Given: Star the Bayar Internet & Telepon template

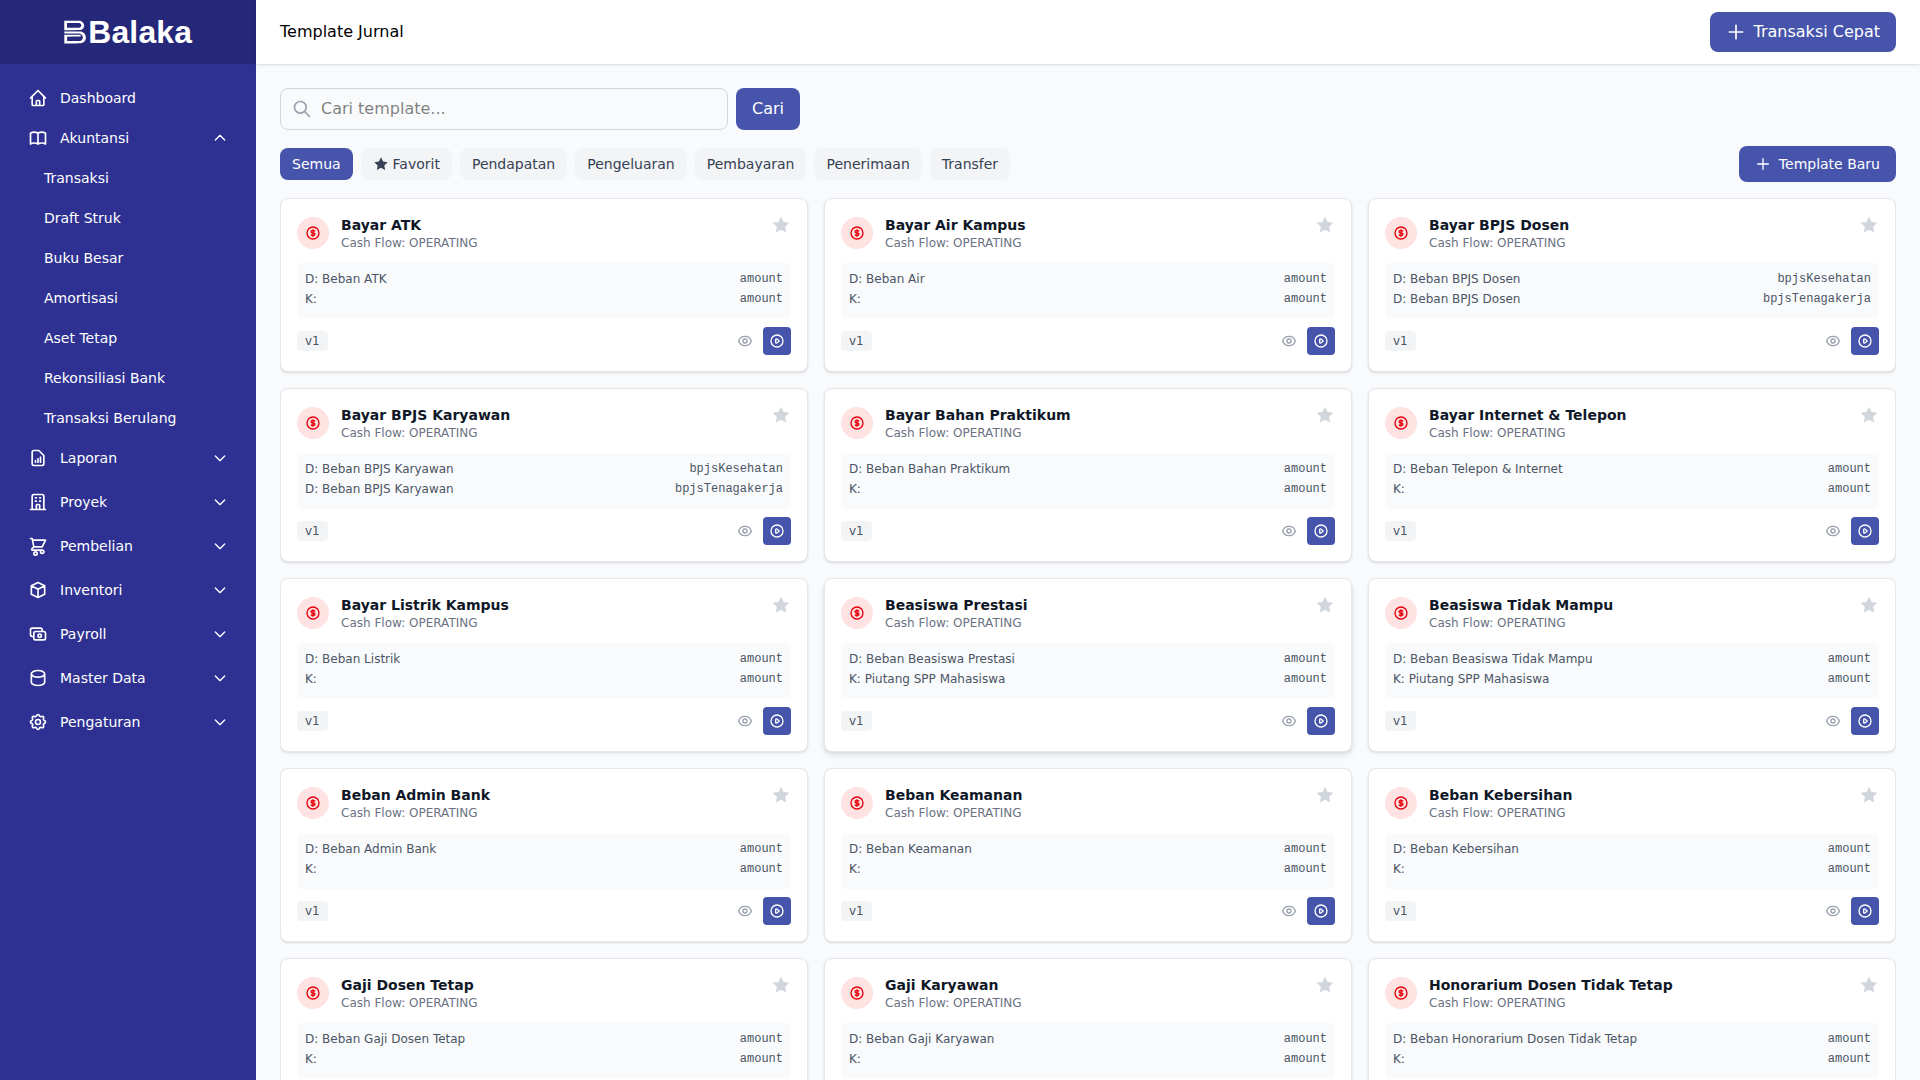Looking at the screenshot, I should click(1868, 415).
